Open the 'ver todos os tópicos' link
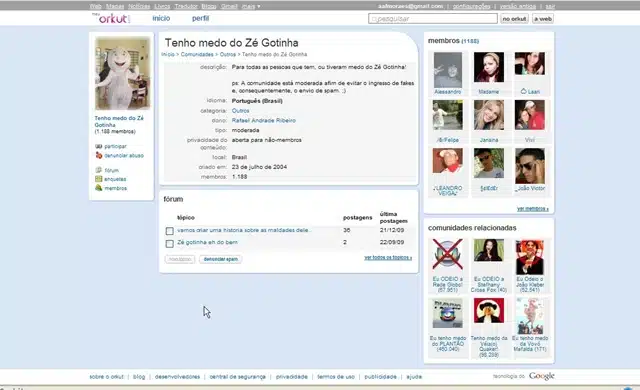 click(388, 258)
